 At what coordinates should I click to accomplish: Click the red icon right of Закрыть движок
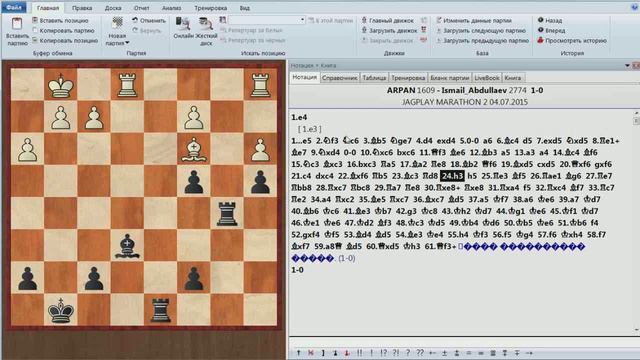[x=423, y=40]
